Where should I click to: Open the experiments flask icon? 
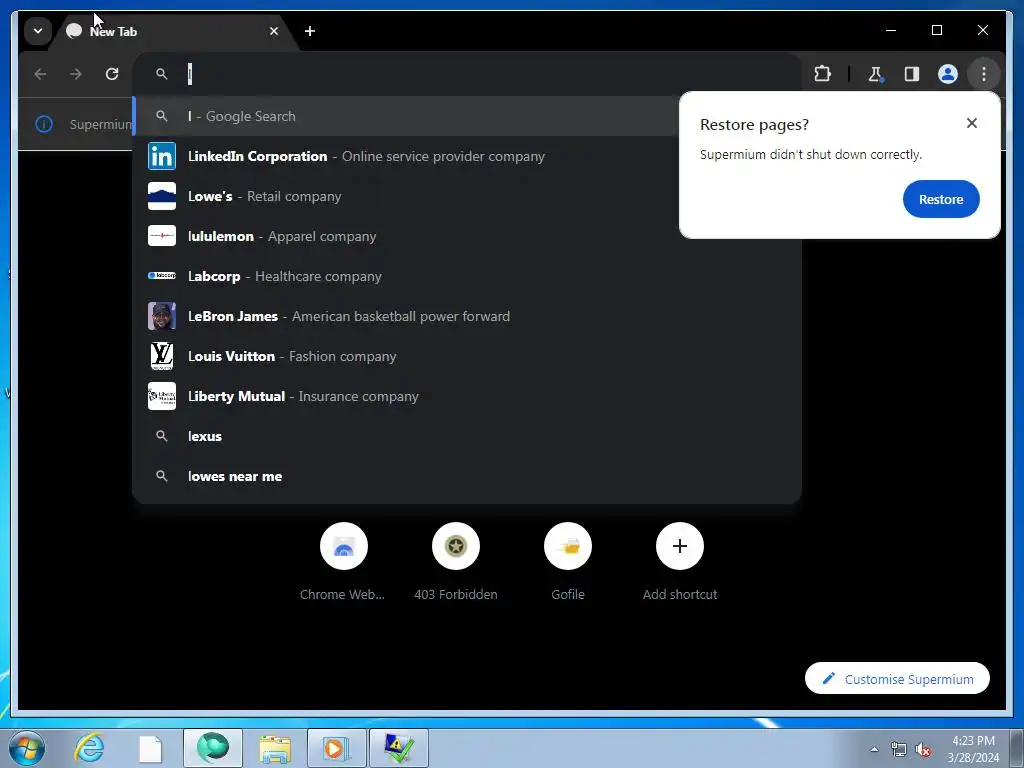[x=875, y=74]
